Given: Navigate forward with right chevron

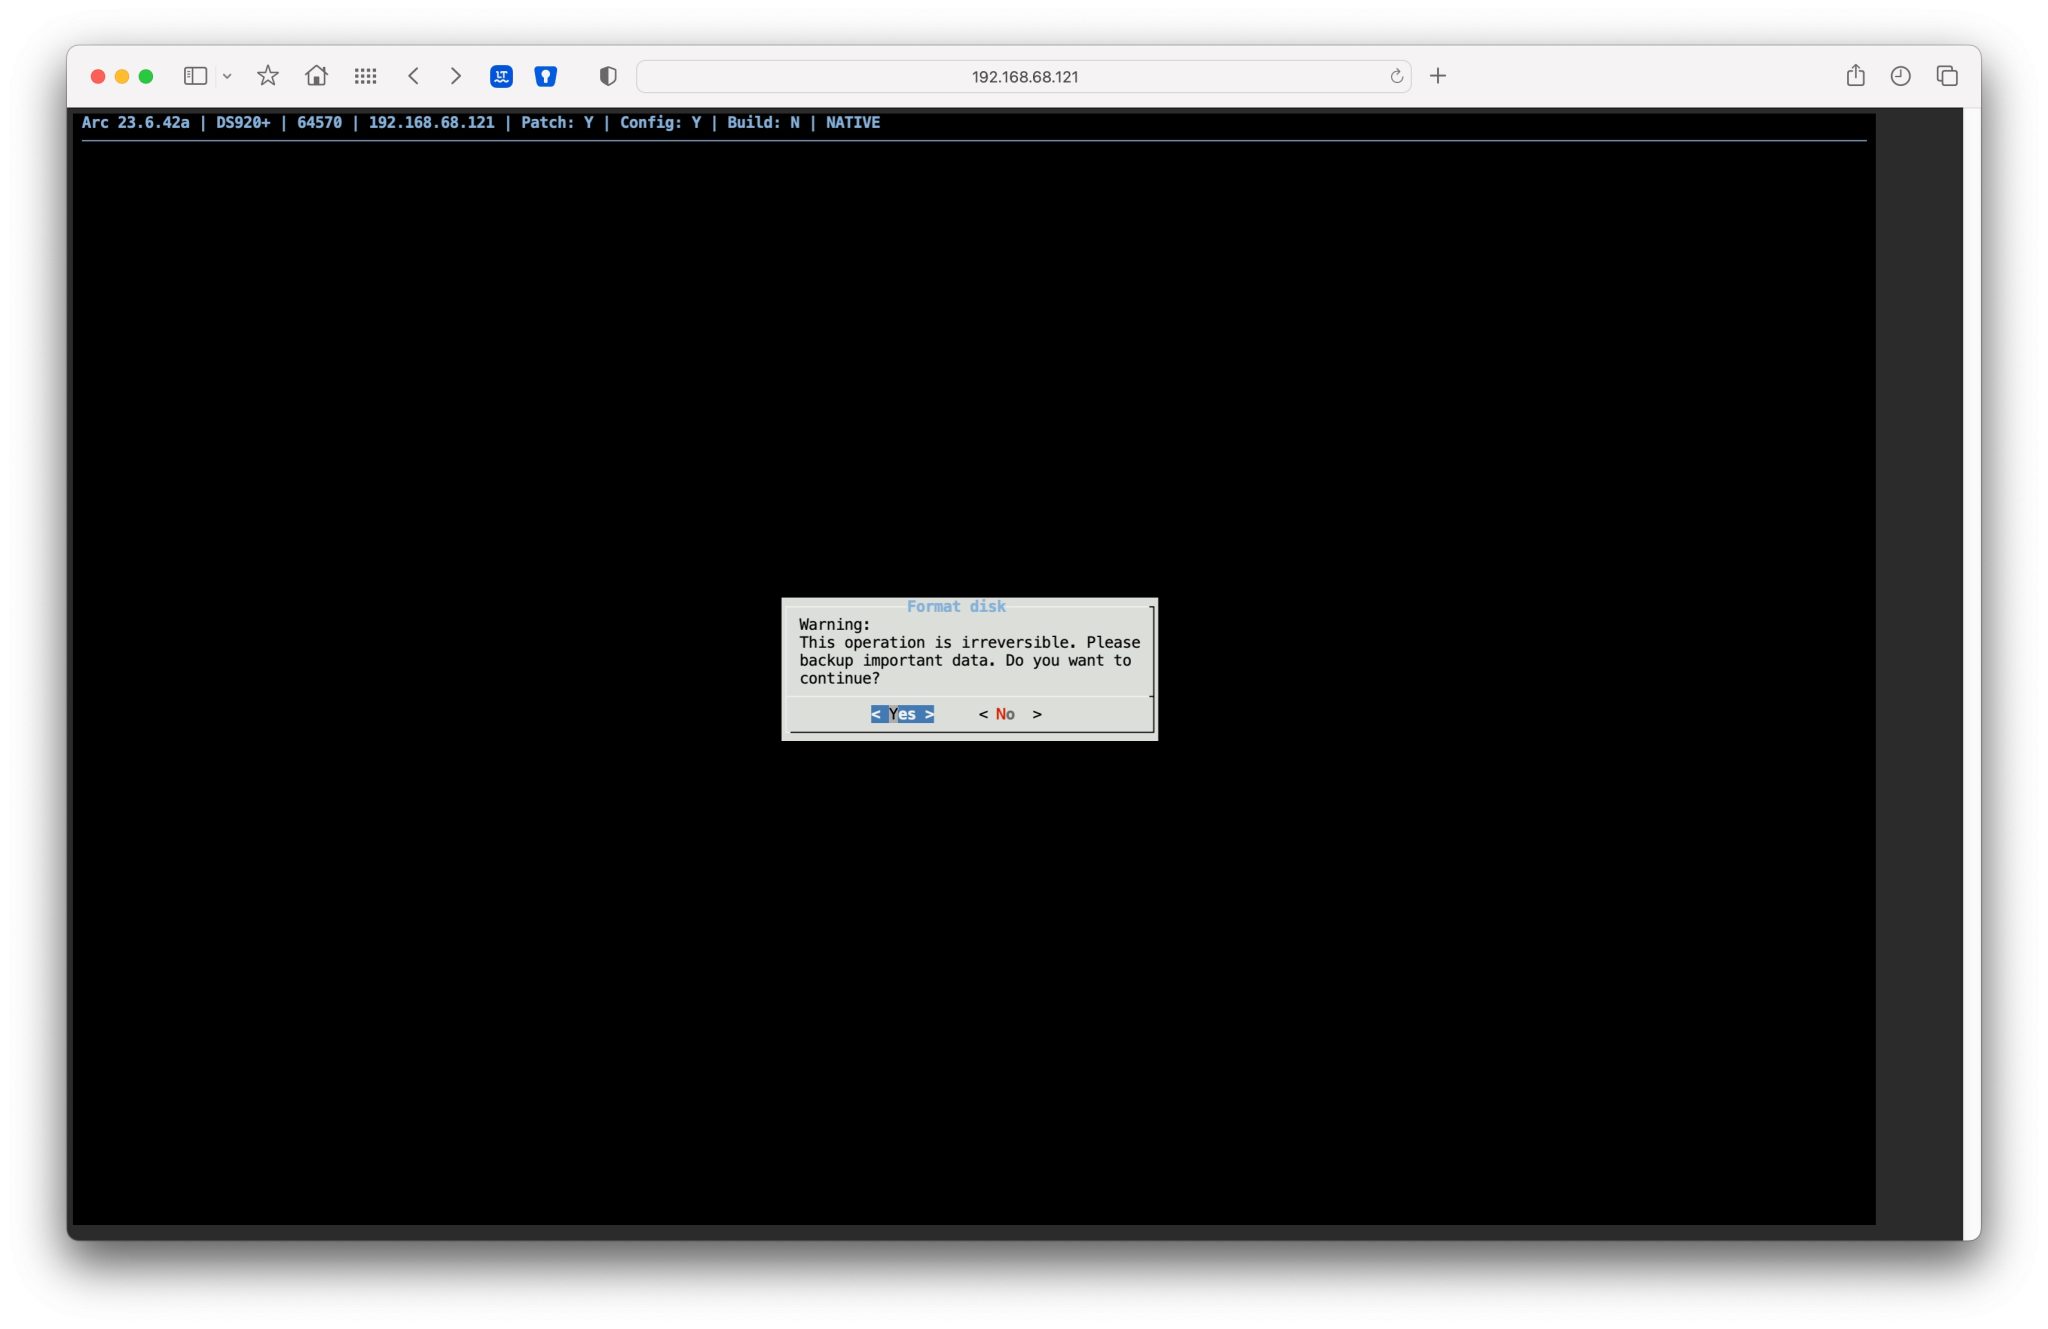Looking at the screenshot, I should point(456,76).
